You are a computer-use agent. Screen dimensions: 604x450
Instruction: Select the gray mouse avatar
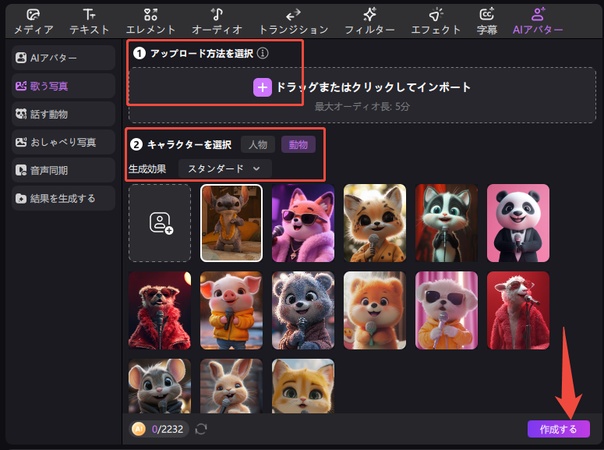click(159, 386)
